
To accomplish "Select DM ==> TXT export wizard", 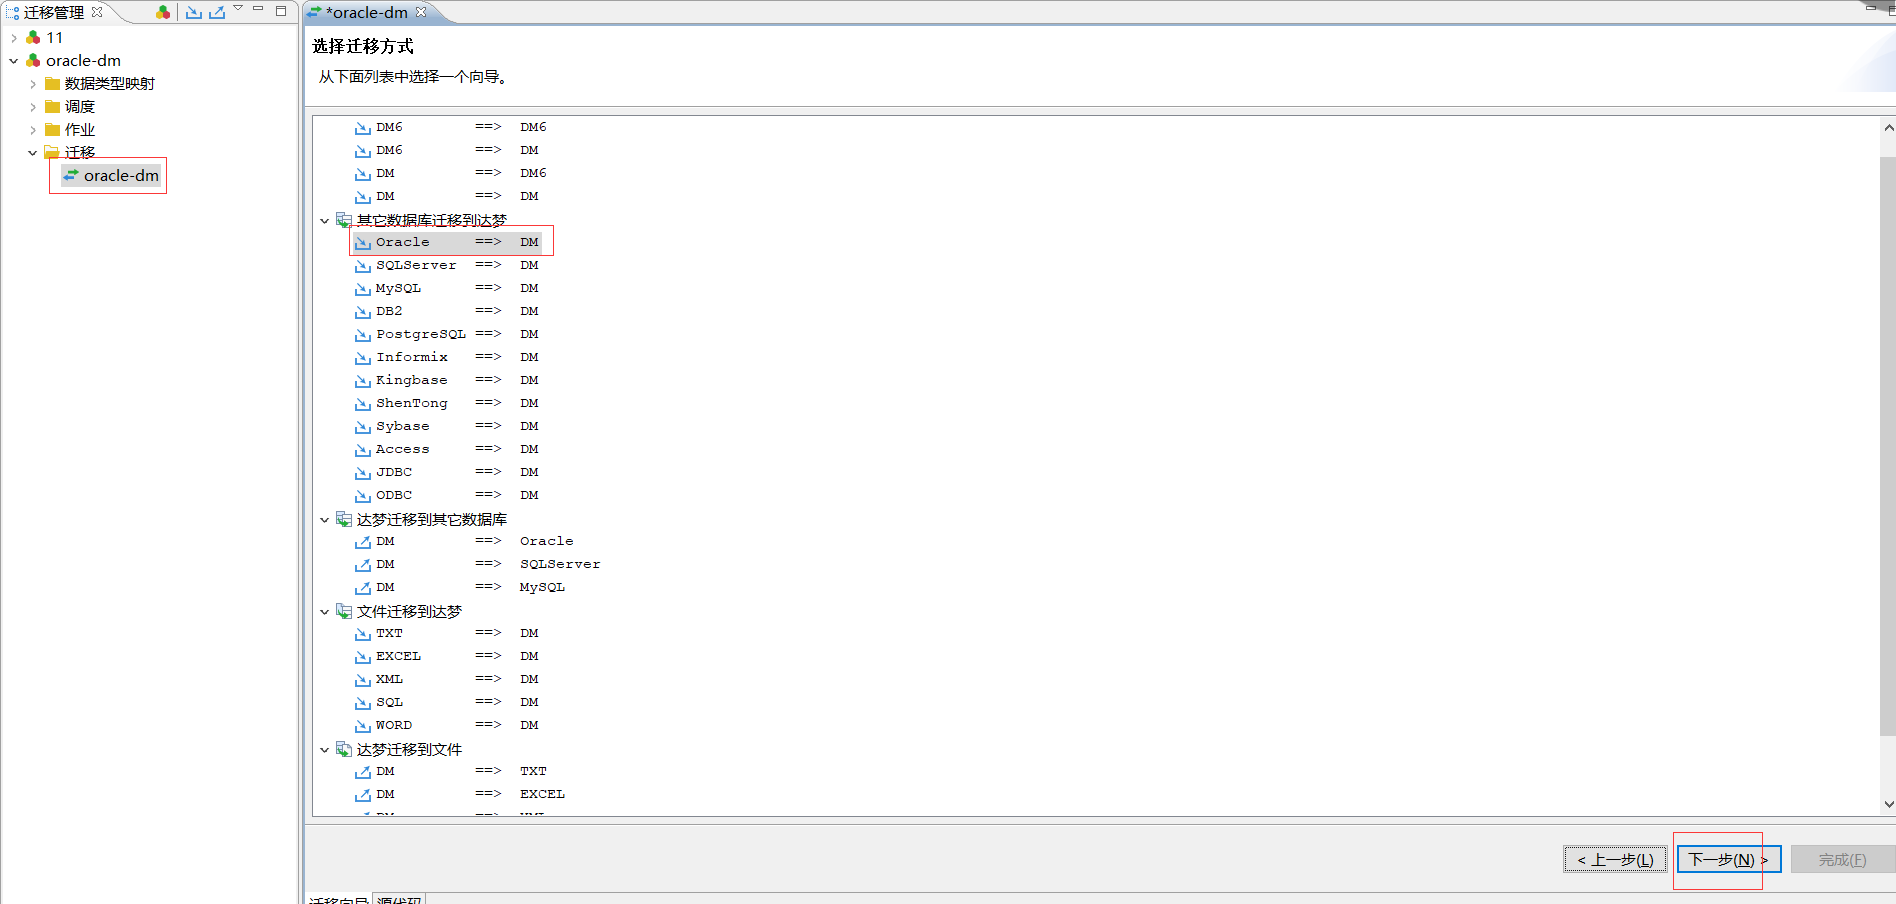I will point(451,771).
